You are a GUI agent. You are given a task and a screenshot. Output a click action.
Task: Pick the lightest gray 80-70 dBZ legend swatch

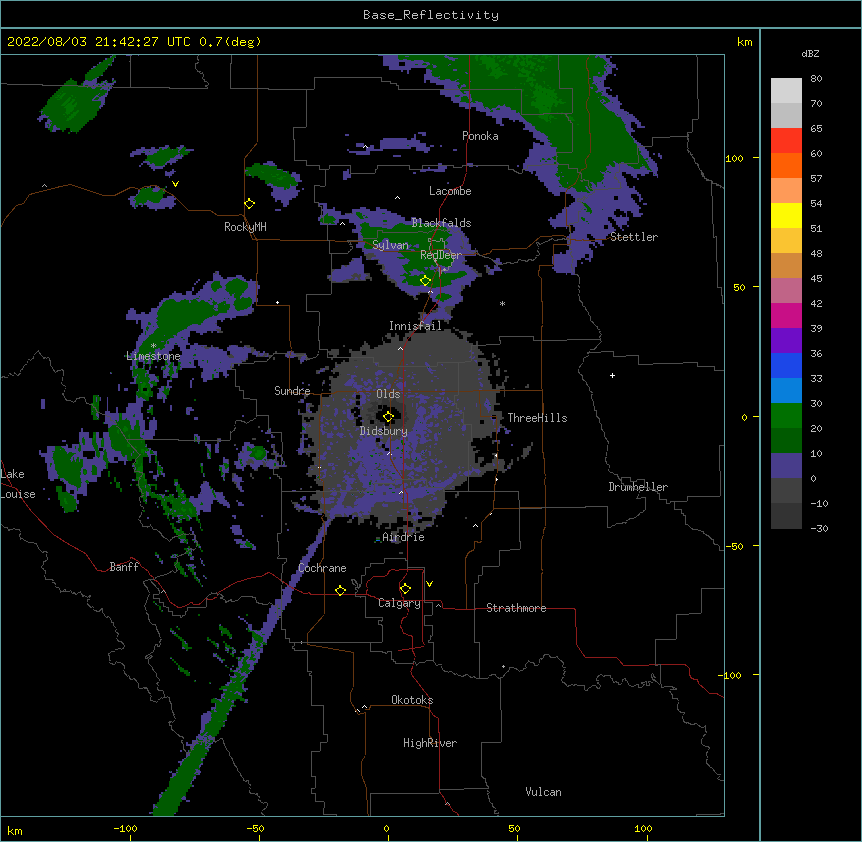click(x=786, y=91)
